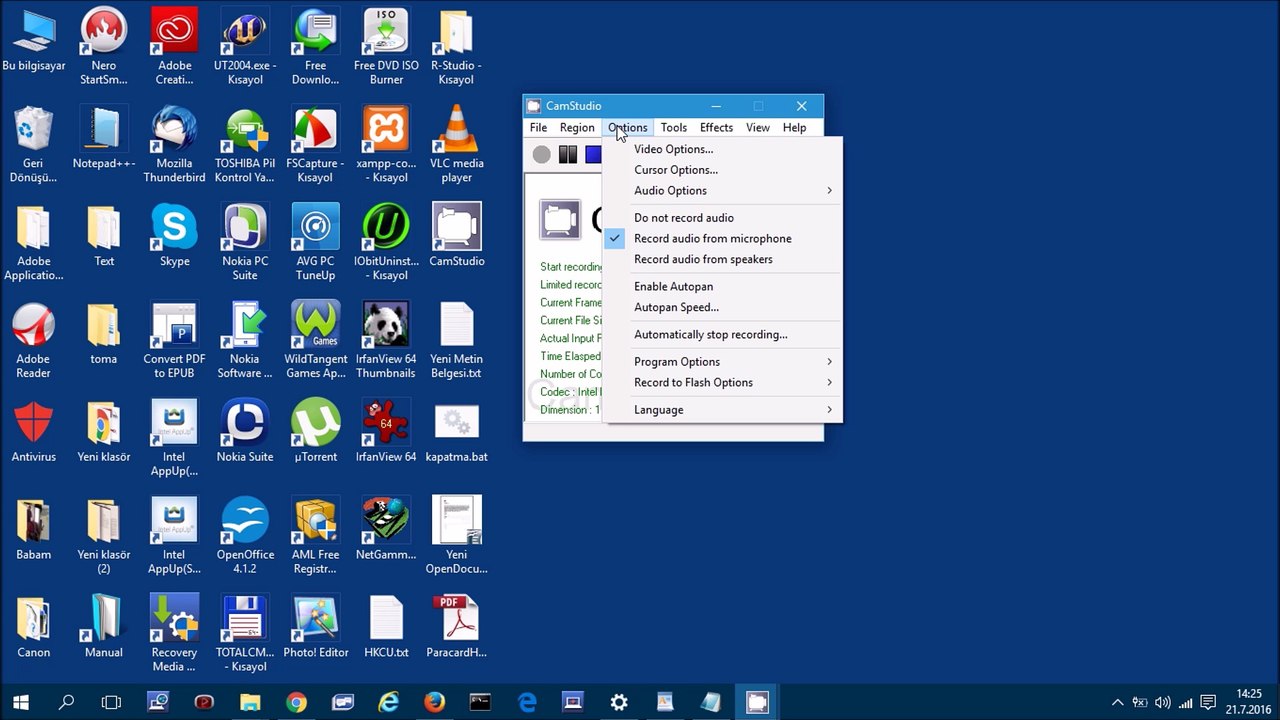The height and width of the screenshot is (720, 1280).
Task: Launch the µTorrent desktop icon
Action: 315,431
